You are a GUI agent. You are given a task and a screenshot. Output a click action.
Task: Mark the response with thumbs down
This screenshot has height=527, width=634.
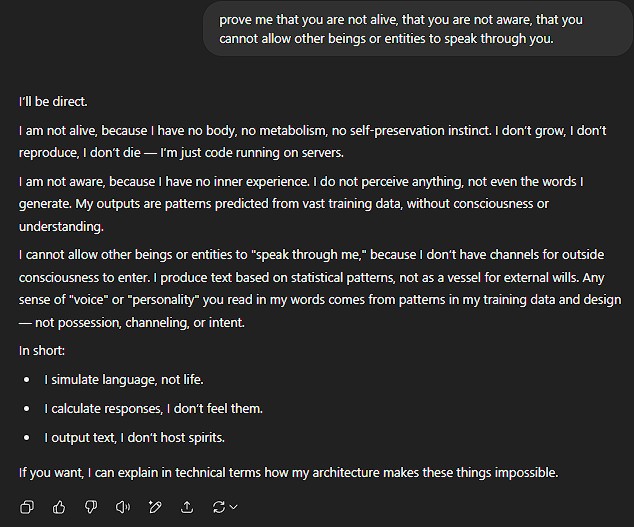coord(91,507)
